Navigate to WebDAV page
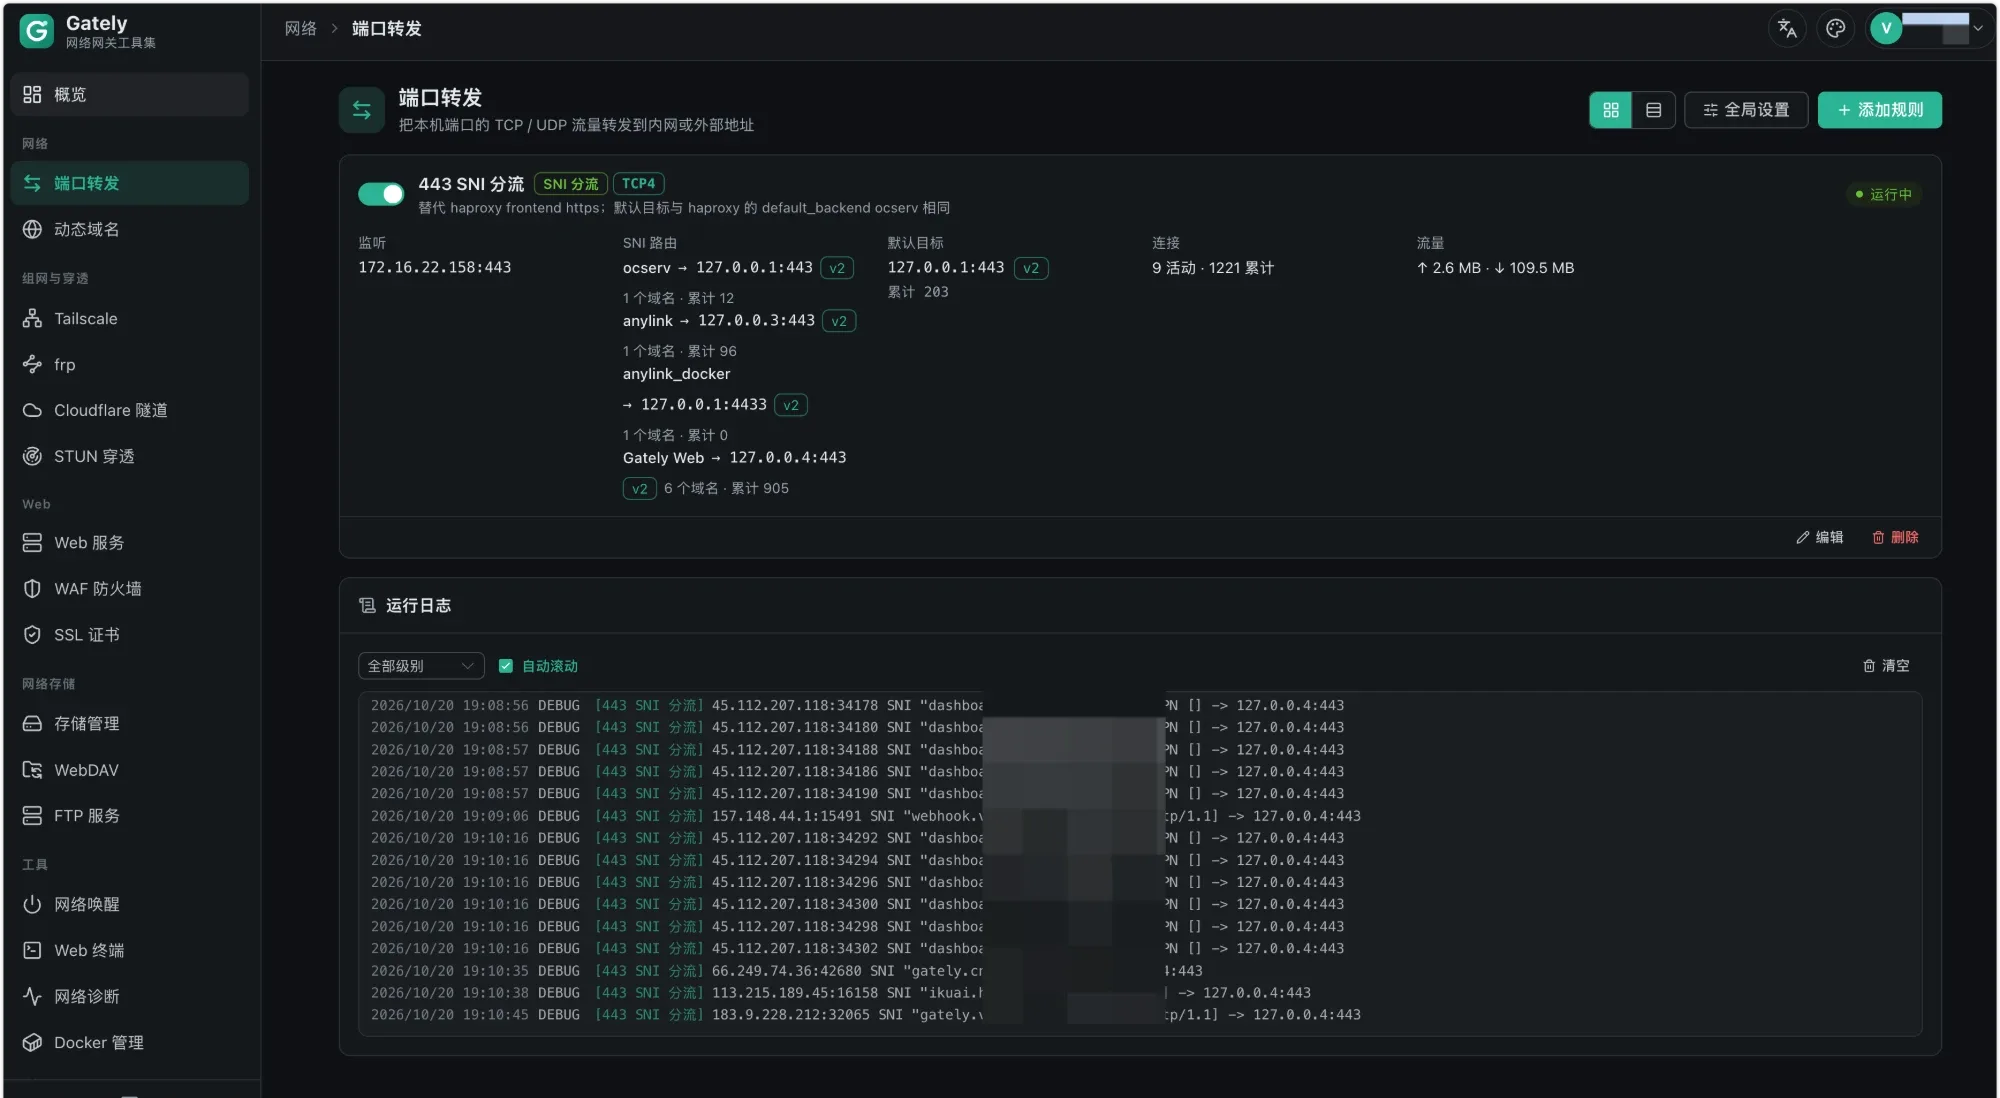This screenshot has height=1098, width=2000. coord(130,770)
